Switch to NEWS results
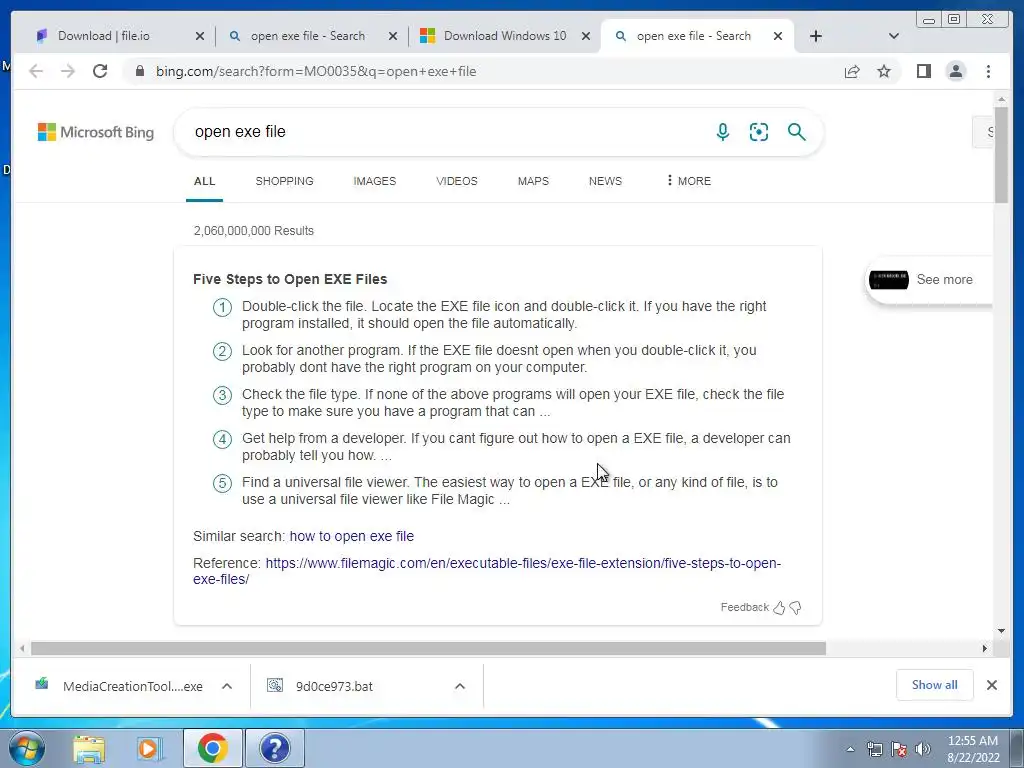The image size is (1024, 768). tap(605, 181)
